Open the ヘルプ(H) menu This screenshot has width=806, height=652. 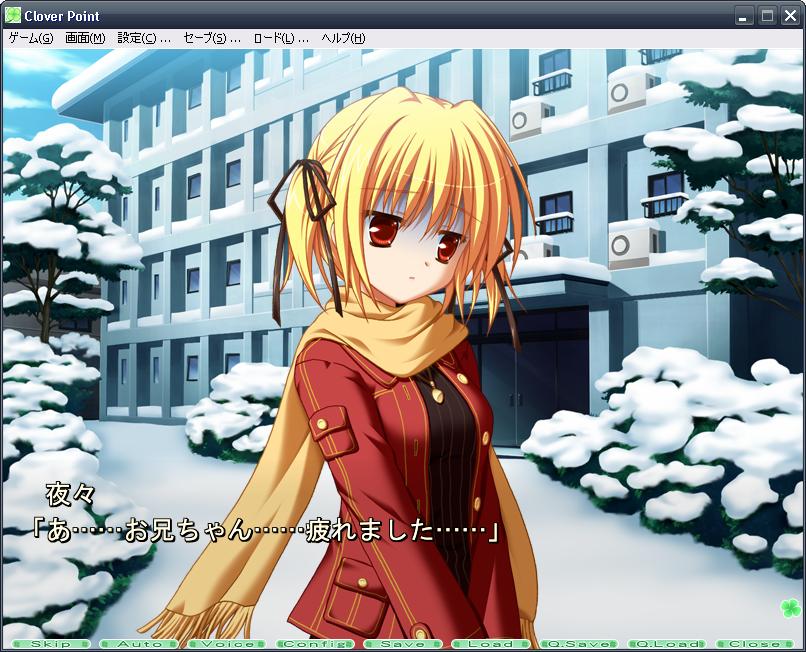[x=343, y=39]
